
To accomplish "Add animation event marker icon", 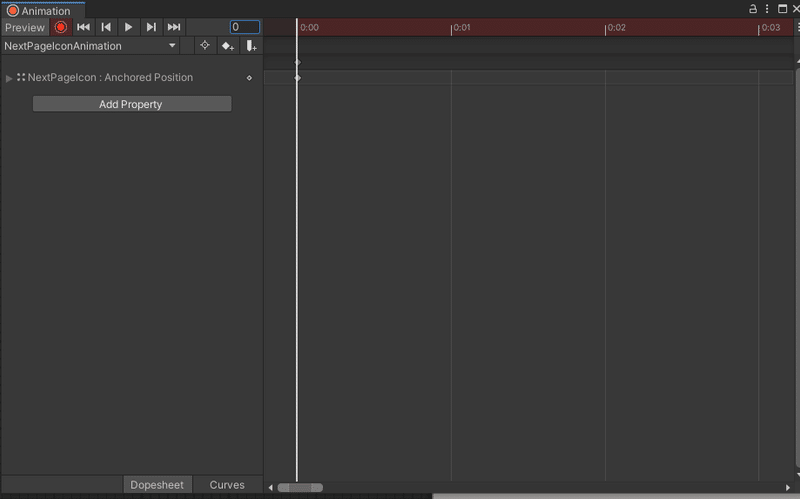I will point(251,46).
